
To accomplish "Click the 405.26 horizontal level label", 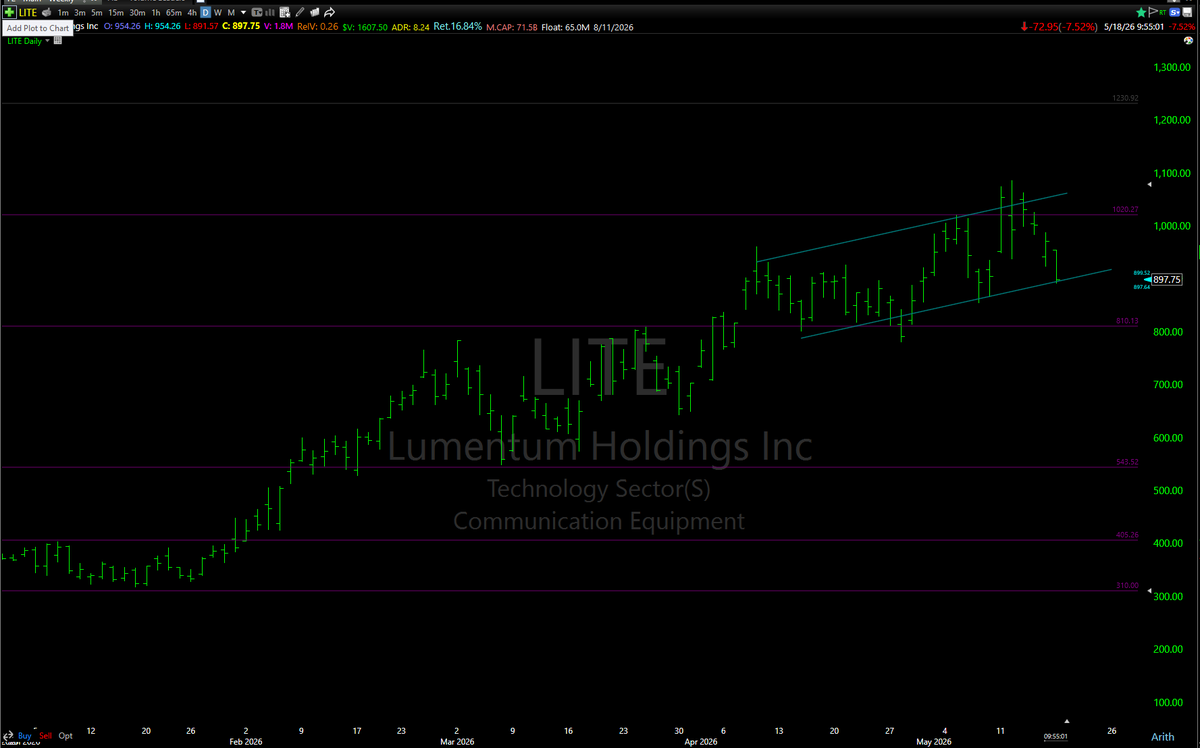I will pos(1126,535).
